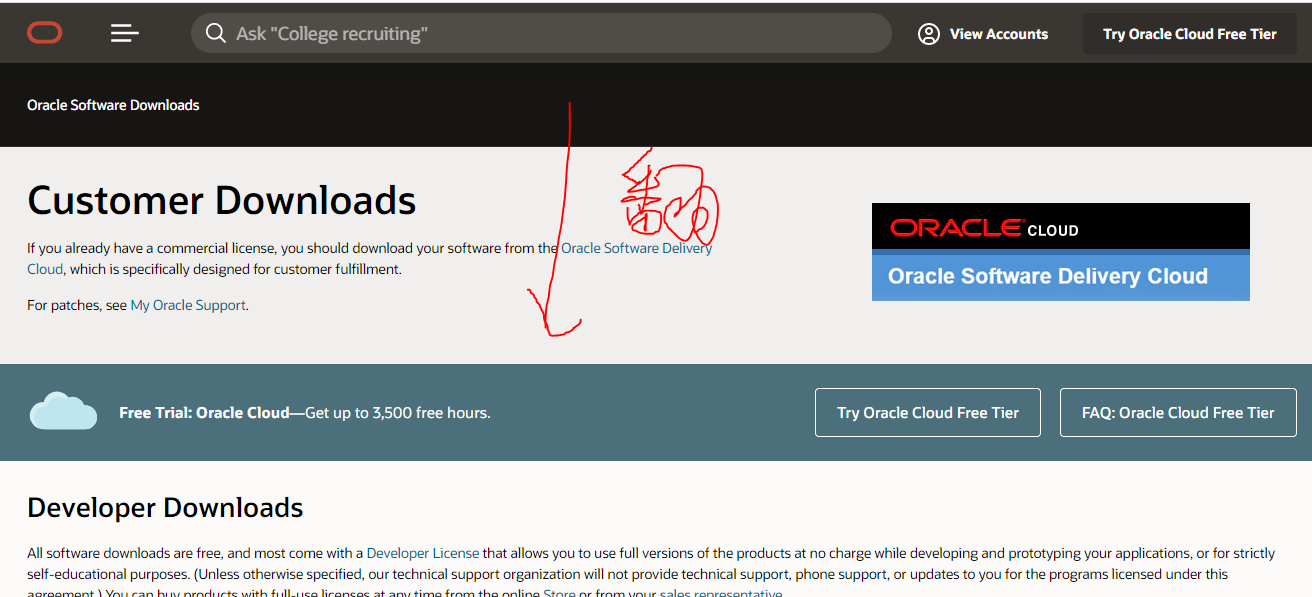1312x597 pixels.
Task: Open the My Oracle Support link
Action: 188,304
